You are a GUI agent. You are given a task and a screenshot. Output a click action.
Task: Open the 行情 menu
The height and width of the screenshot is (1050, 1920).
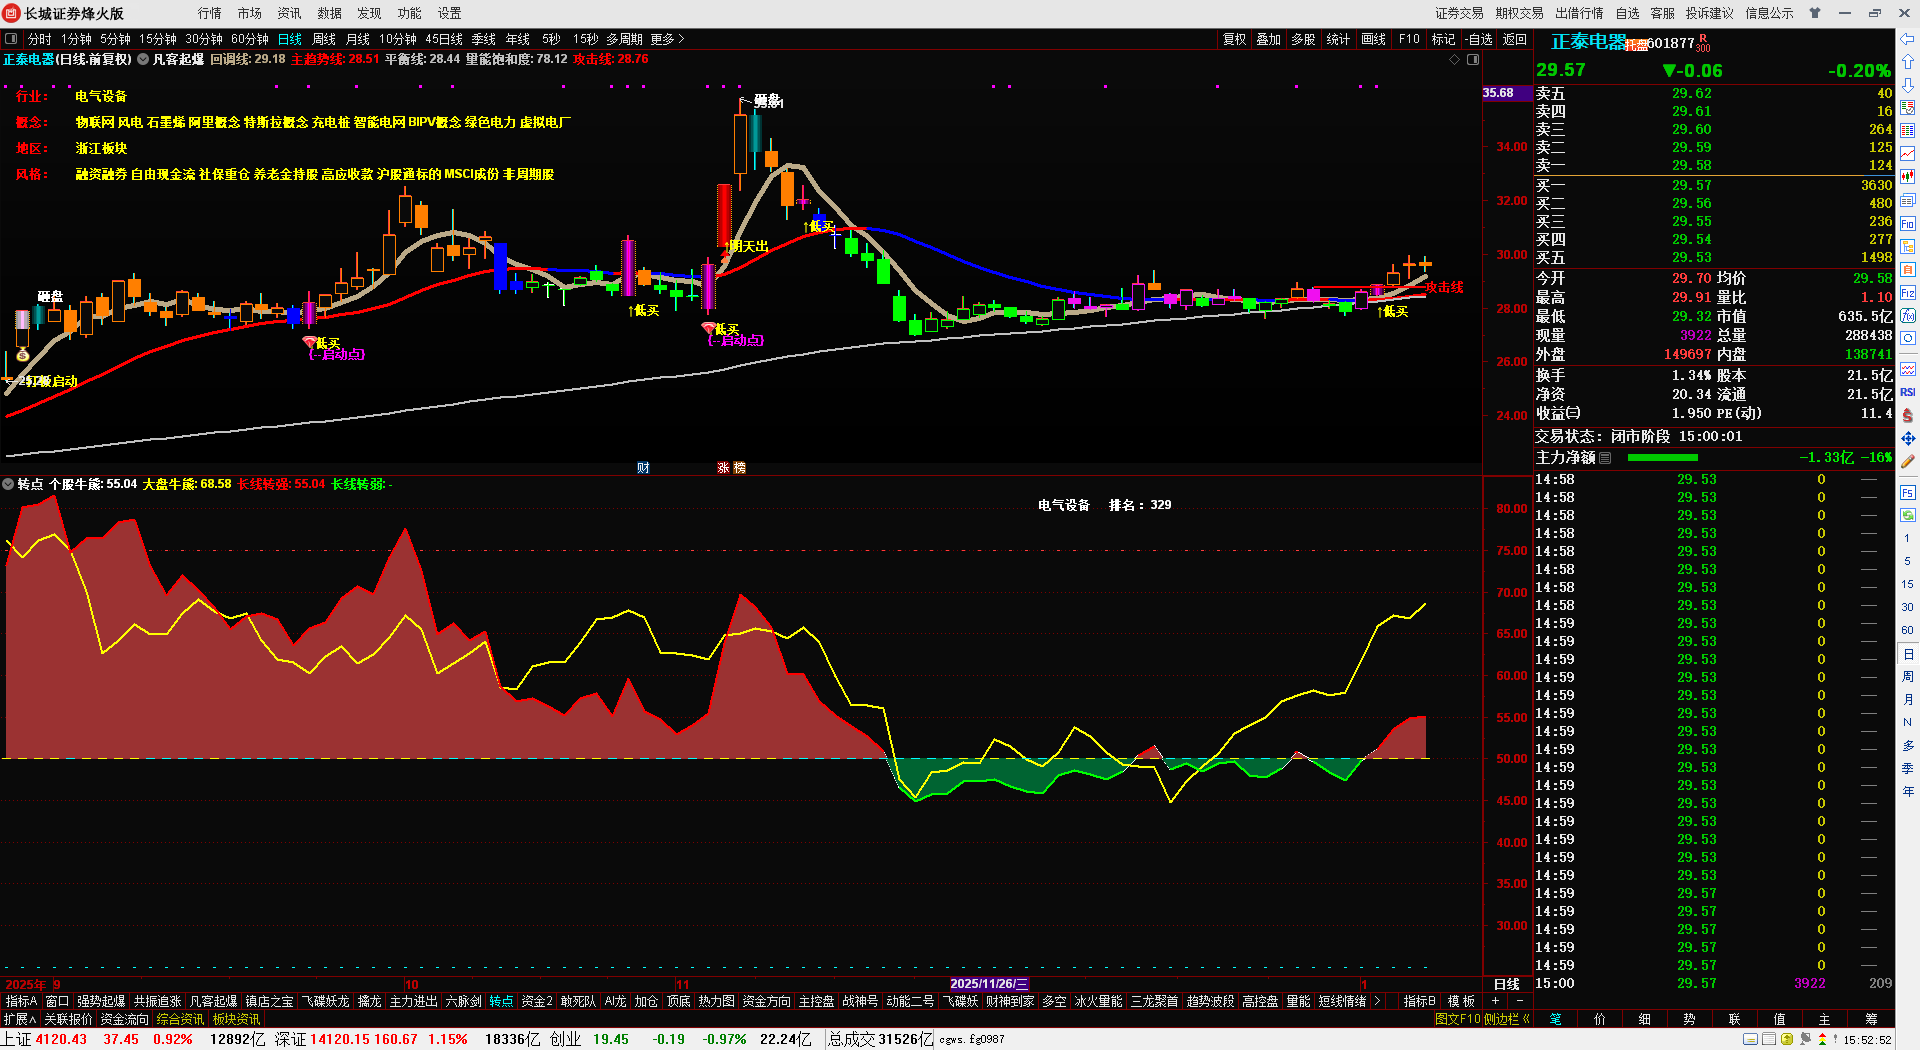point(209,13)
